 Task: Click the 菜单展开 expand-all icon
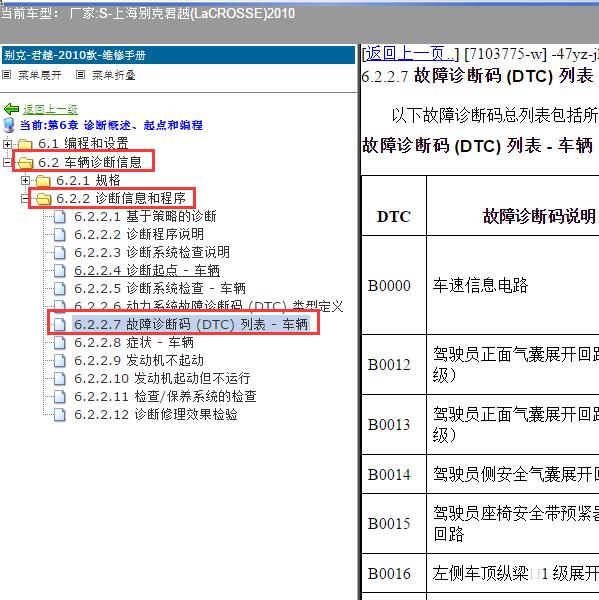[7, 75]
